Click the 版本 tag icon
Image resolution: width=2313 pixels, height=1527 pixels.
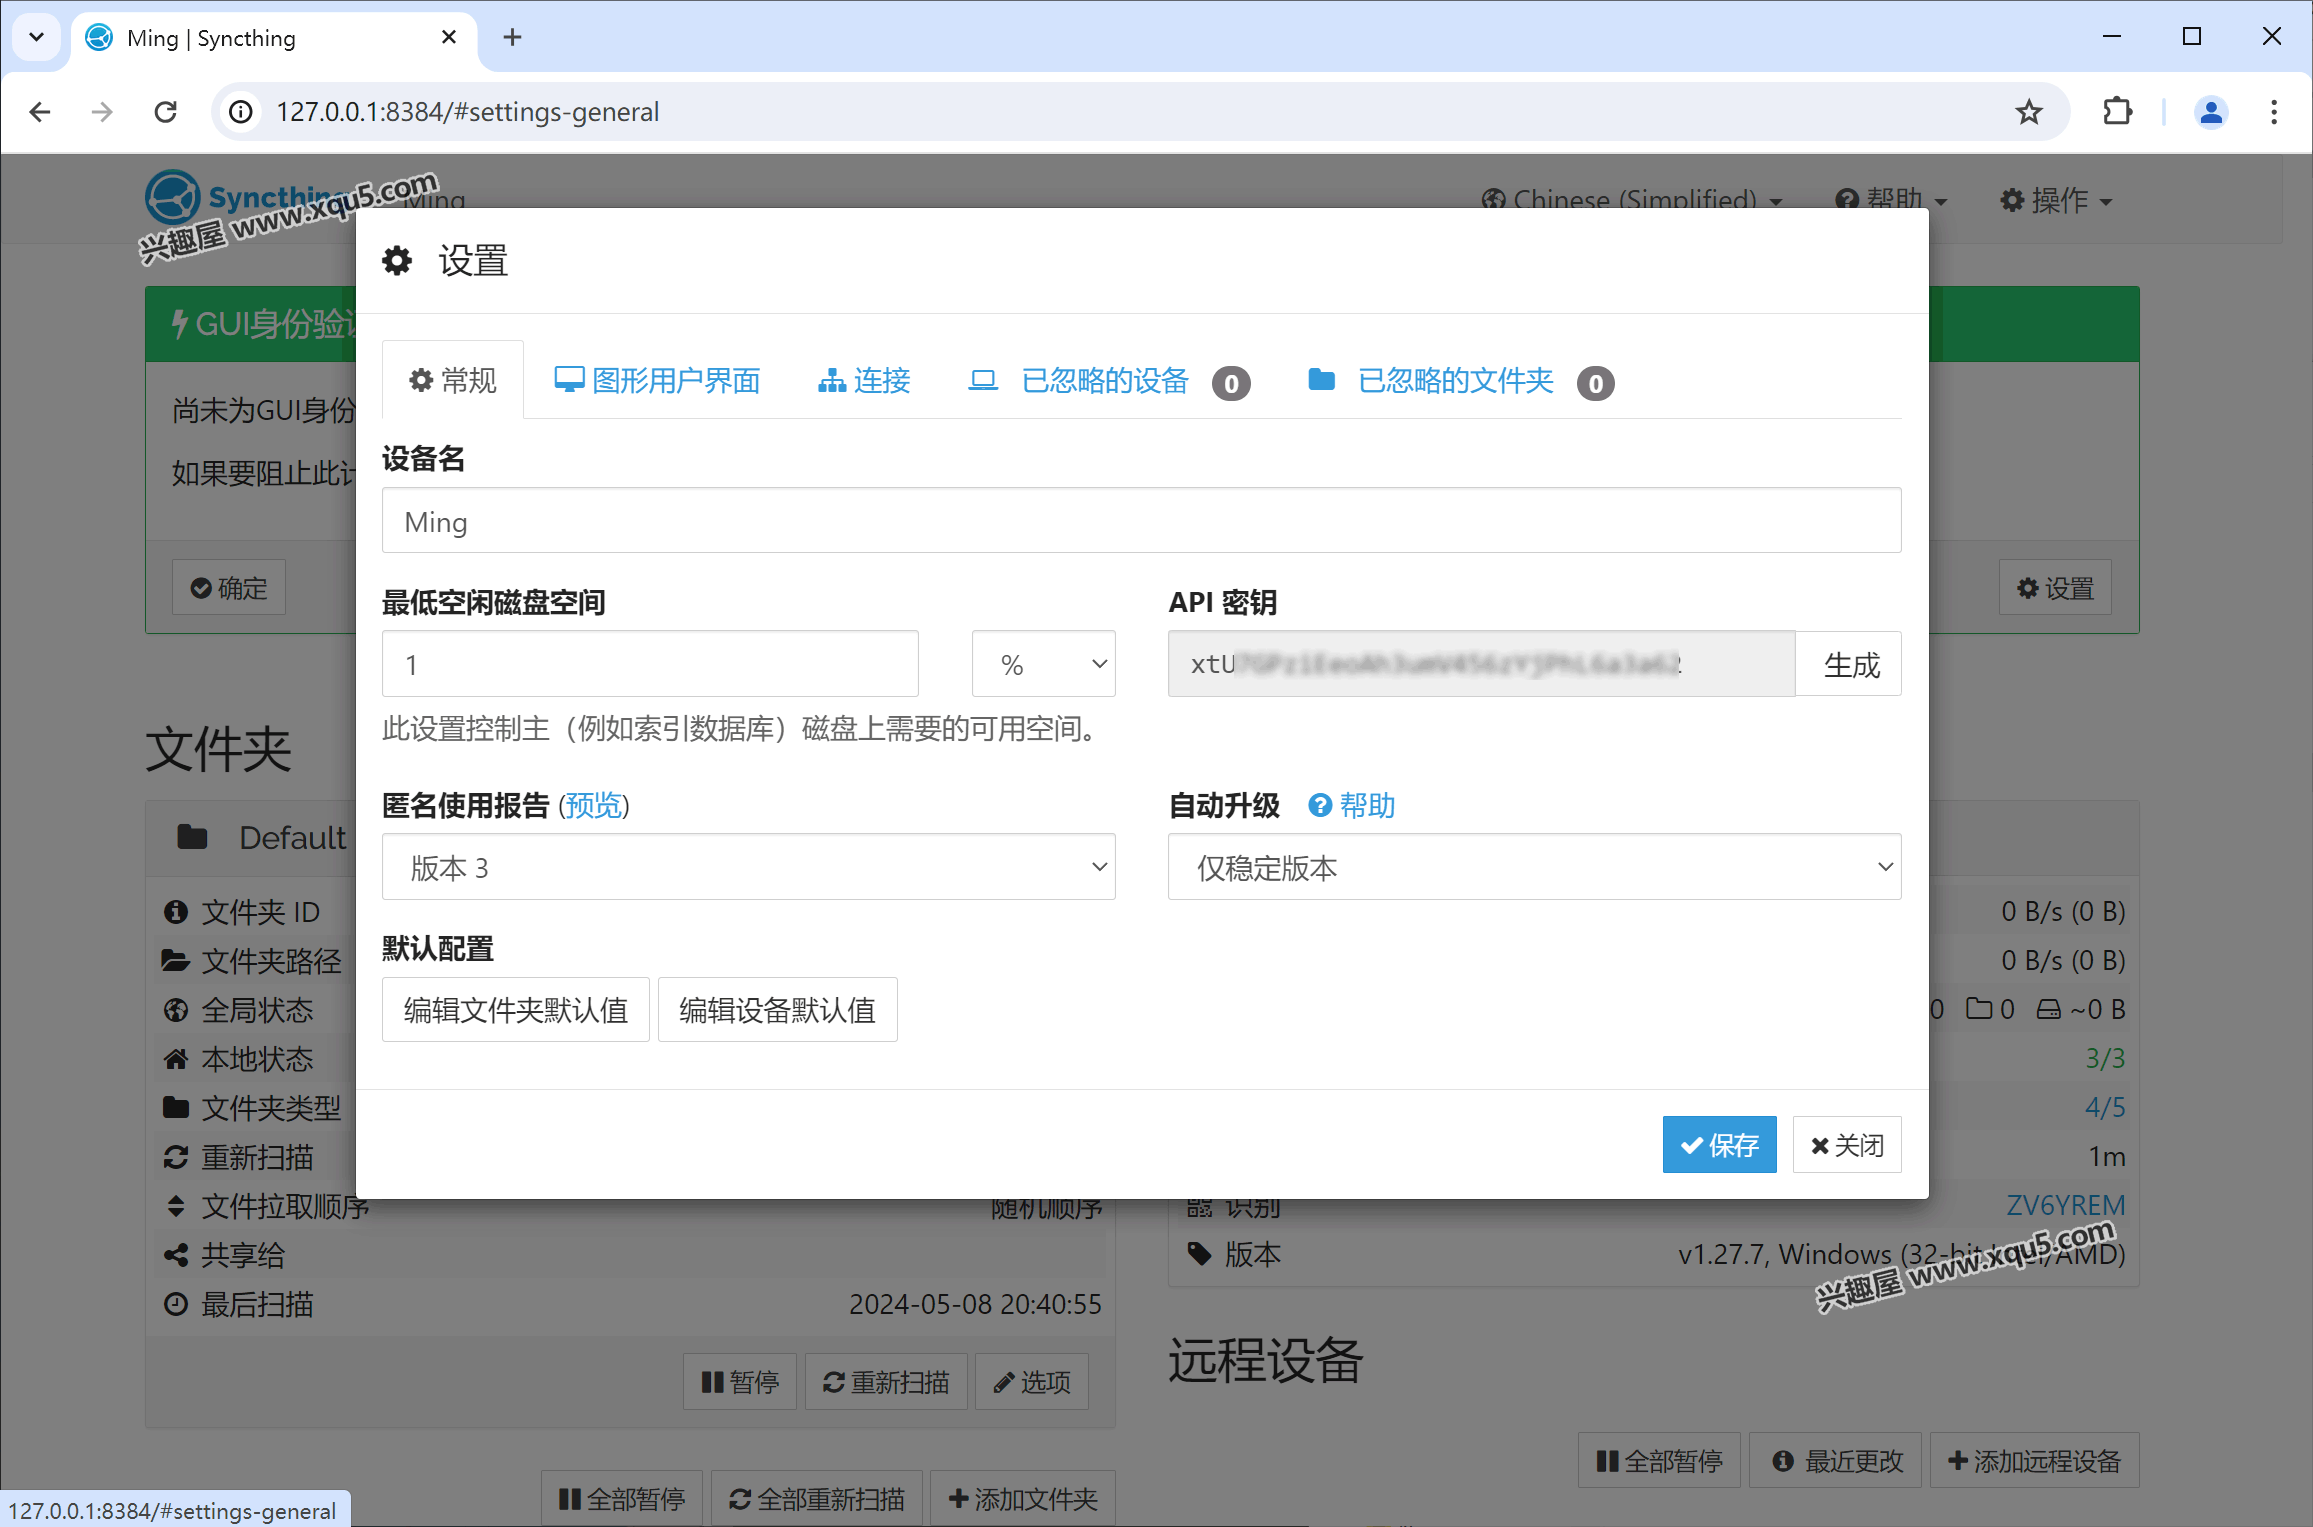tap(1199, 1254)
